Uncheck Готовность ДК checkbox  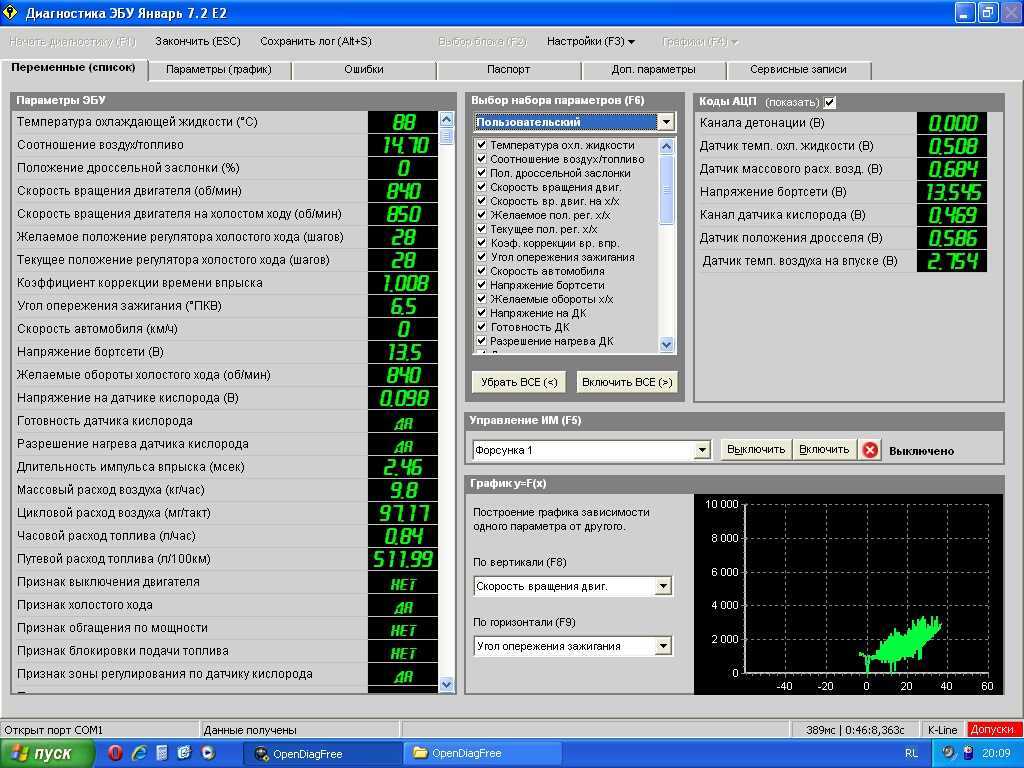(x=481, y=327)
